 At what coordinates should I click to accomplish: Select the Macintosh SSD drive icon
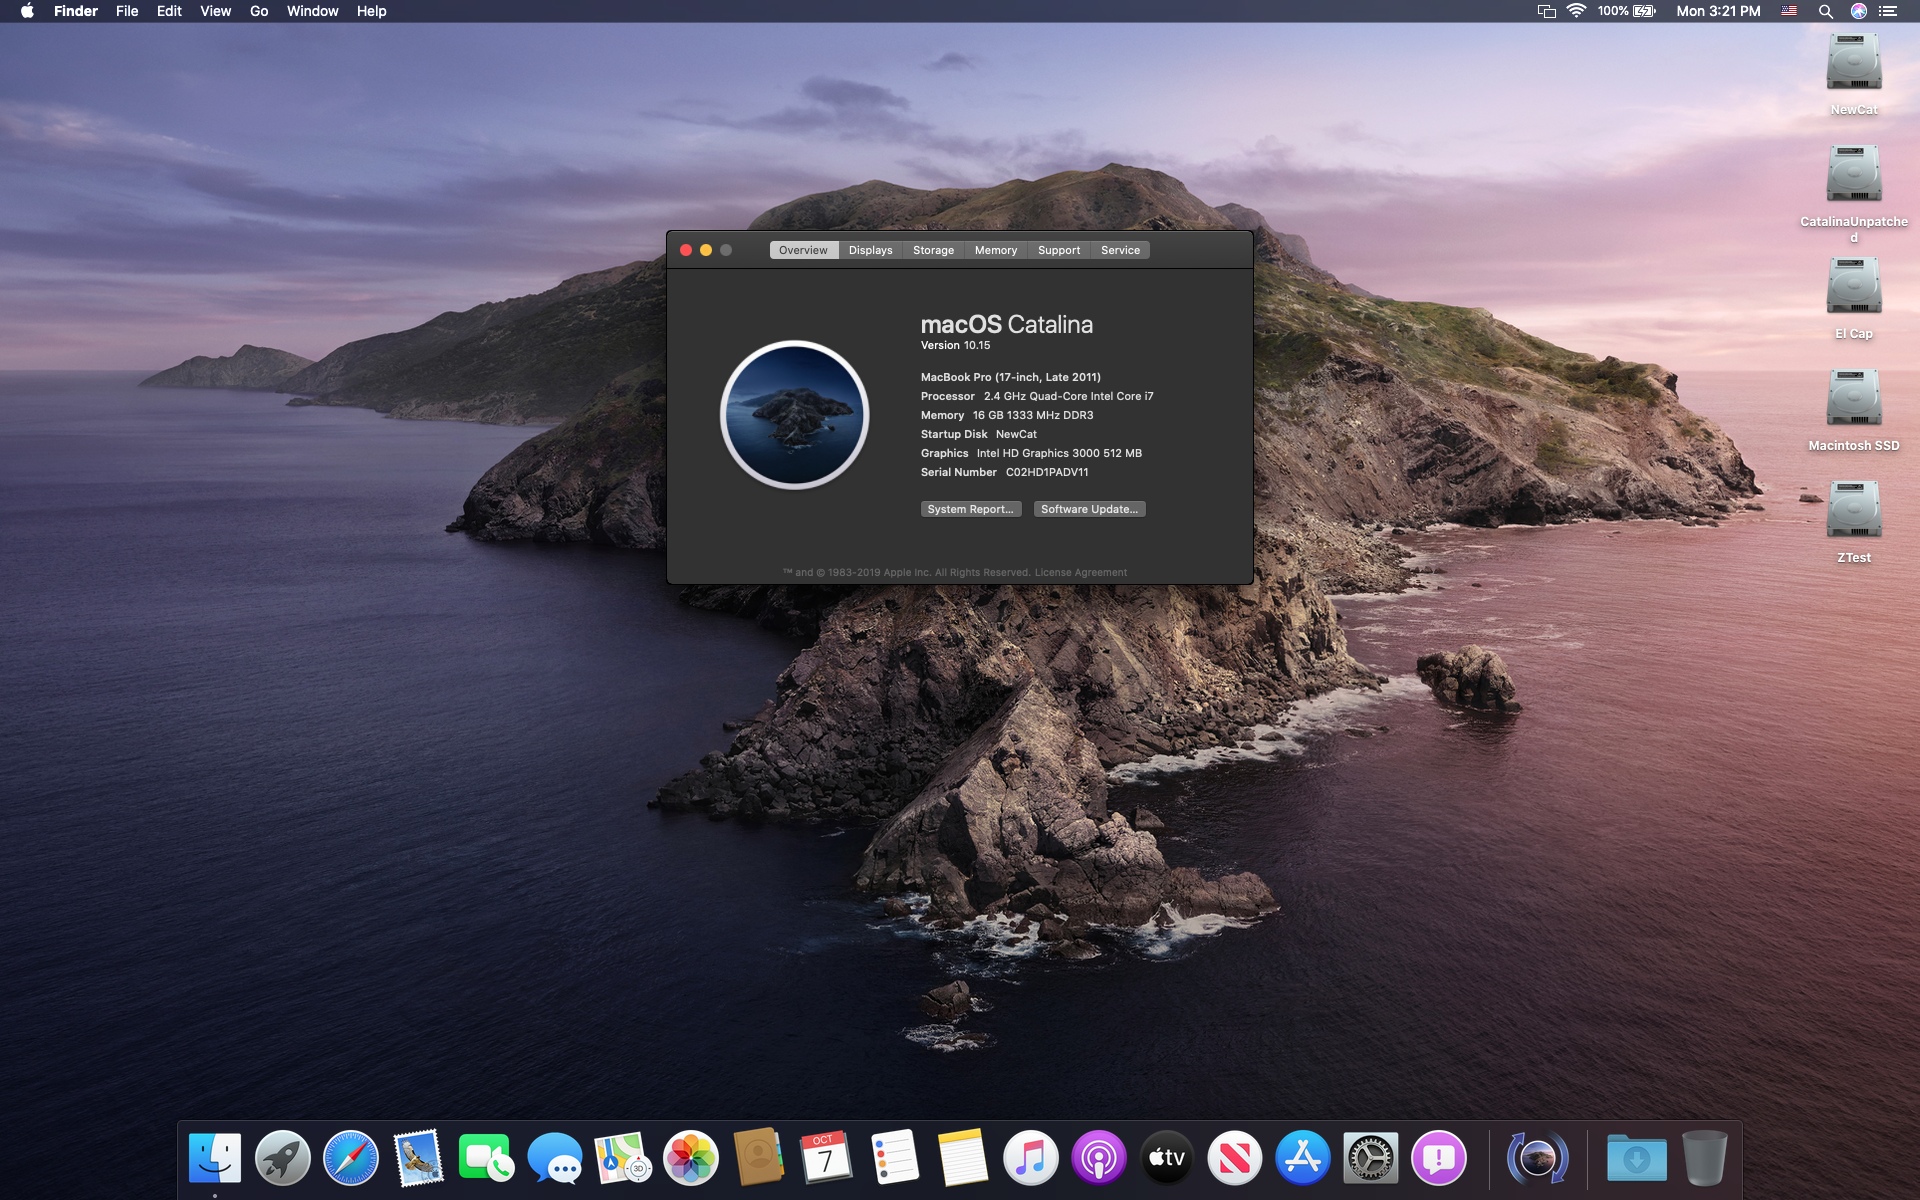[x=1853, y=398]
